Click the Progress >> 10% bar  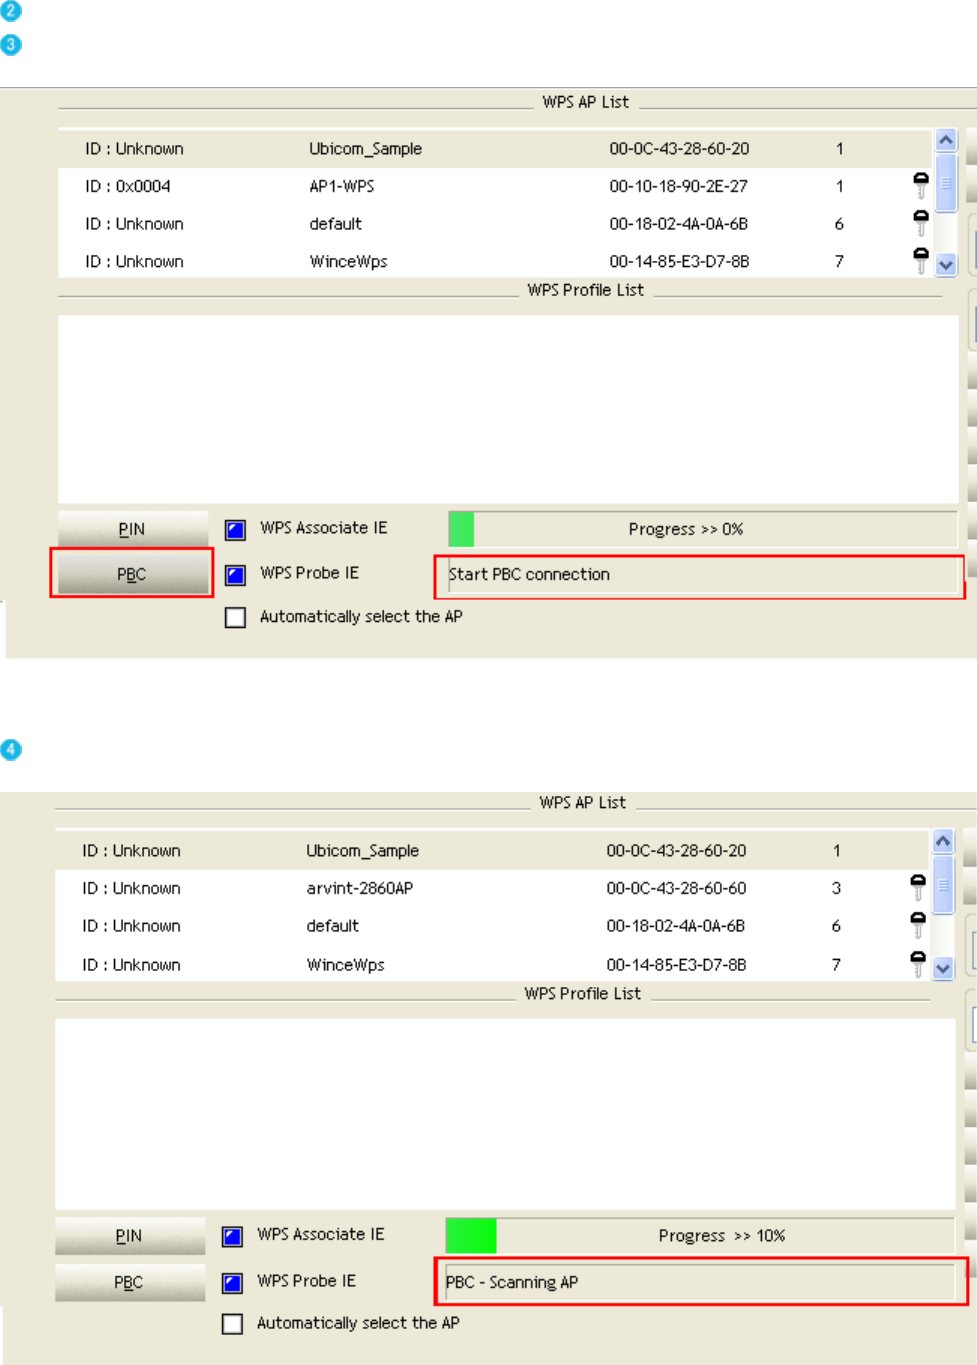[700, 1236]
